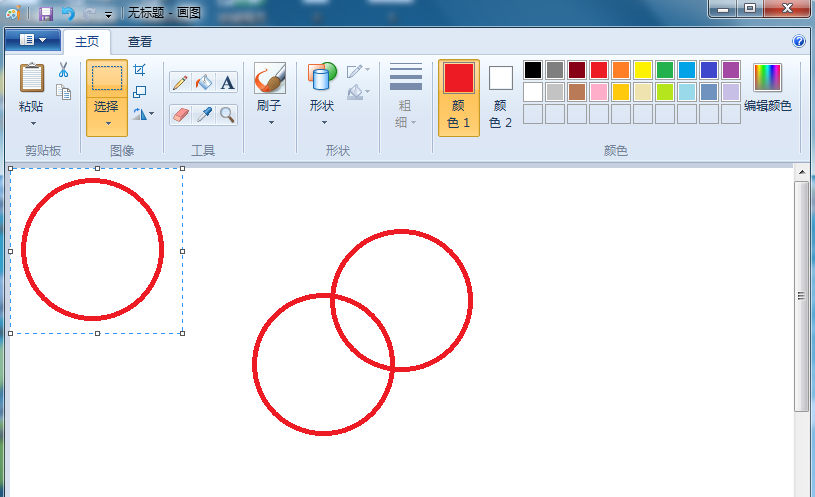Viewport: 815px width, 497px height.
Task: Select the Pencil tool
Action: pyautogui.click(x=180, y=82)
